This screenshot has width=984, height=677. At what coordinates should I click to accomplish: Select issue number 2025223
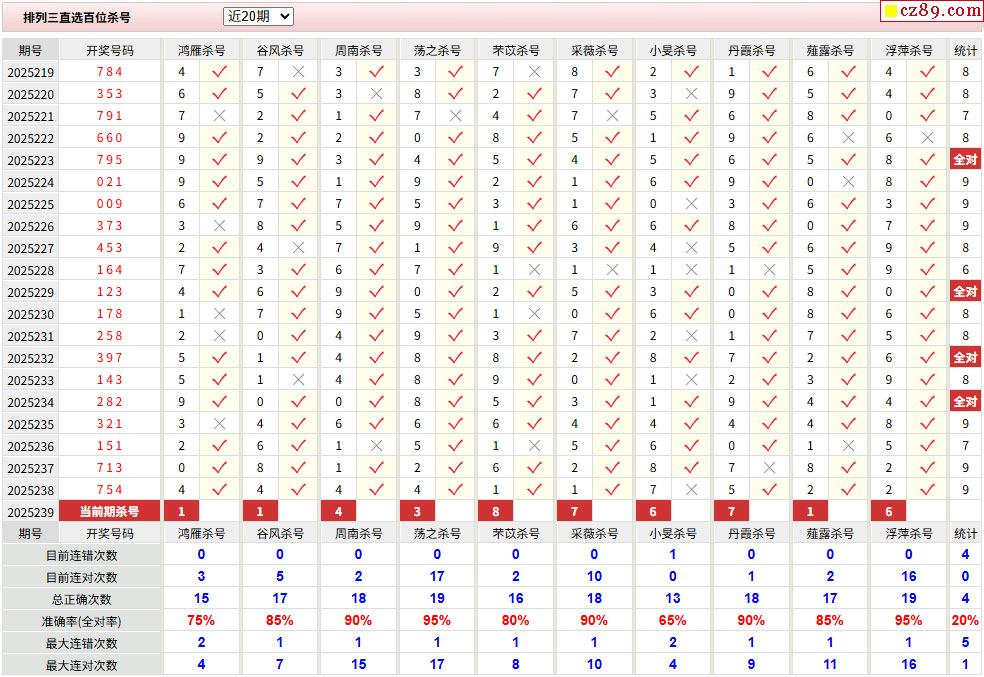click(31, 160)
